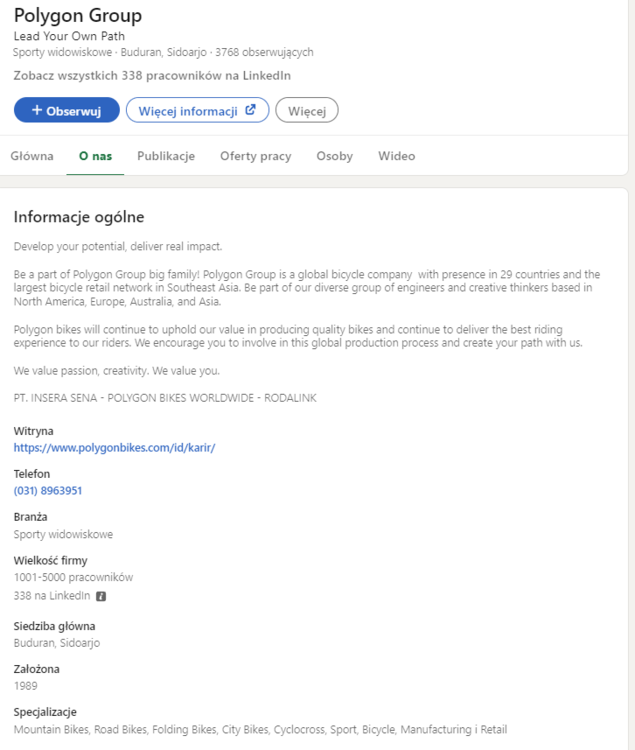Open the Publikacje tab
The height and width of the screenshot is (750, 635).
point(166,156)
